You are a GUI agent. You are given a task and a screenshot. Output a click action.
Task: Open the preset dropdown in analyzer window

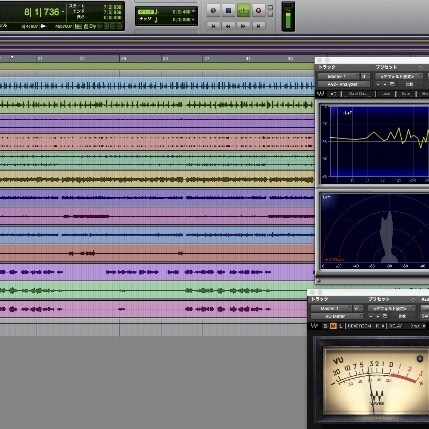(399, 76)
